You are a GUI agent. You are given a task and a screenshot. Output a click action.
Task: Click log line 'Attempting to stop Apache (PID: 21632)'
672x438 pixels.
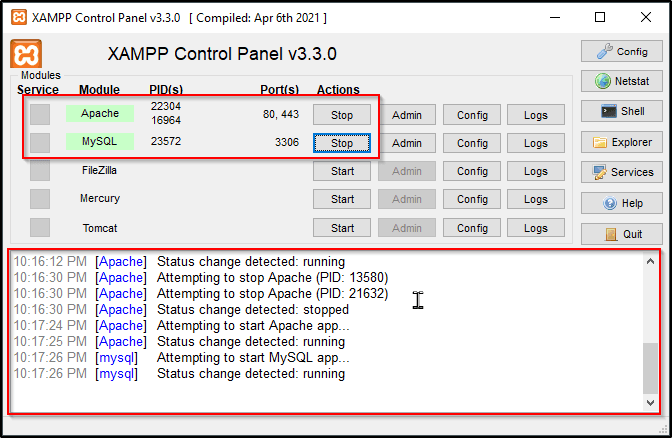(273, 294)
